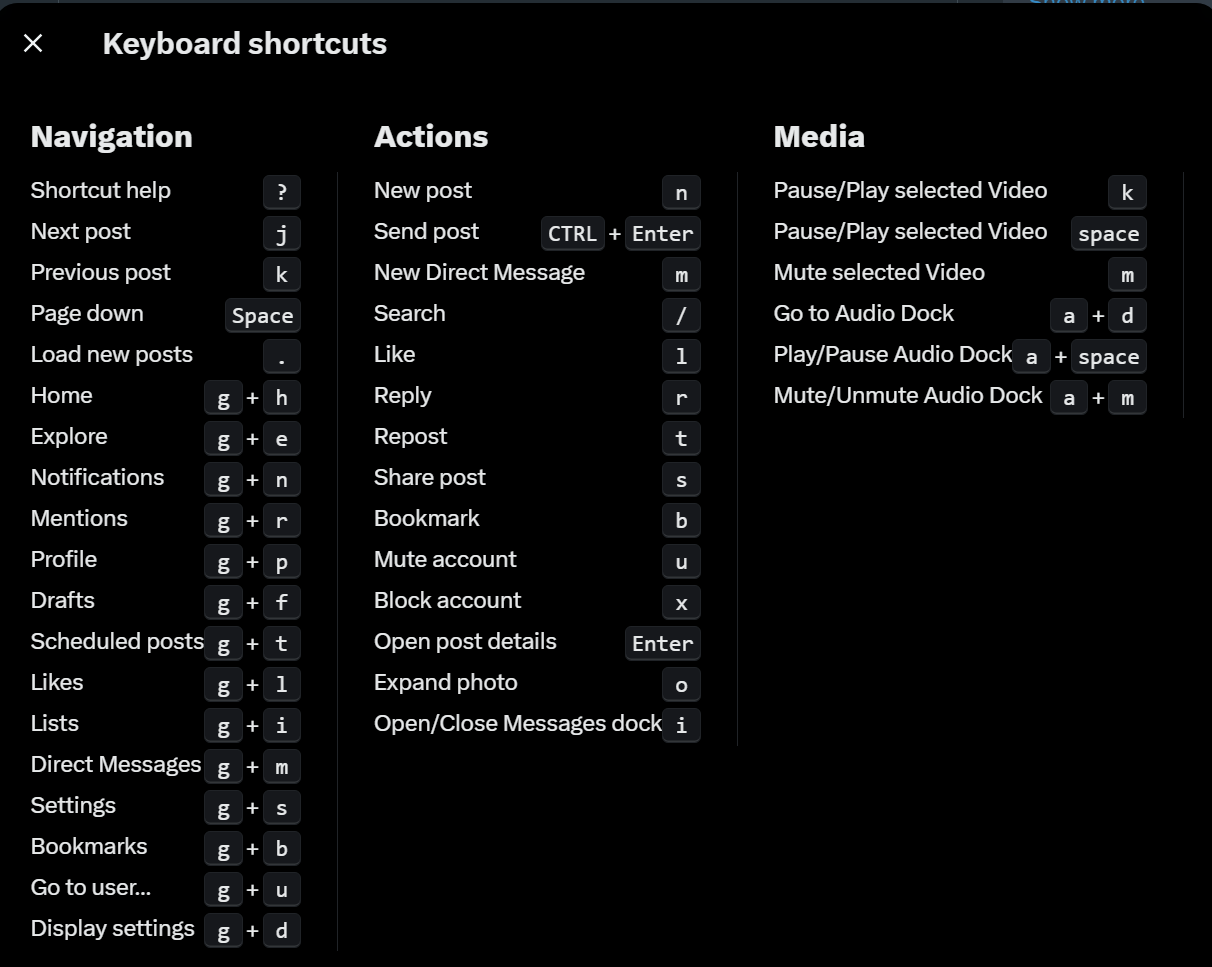Click the 'x' key badge for Block account
Viewport: 1212px width, 967px height.
[x=681, y=602]
